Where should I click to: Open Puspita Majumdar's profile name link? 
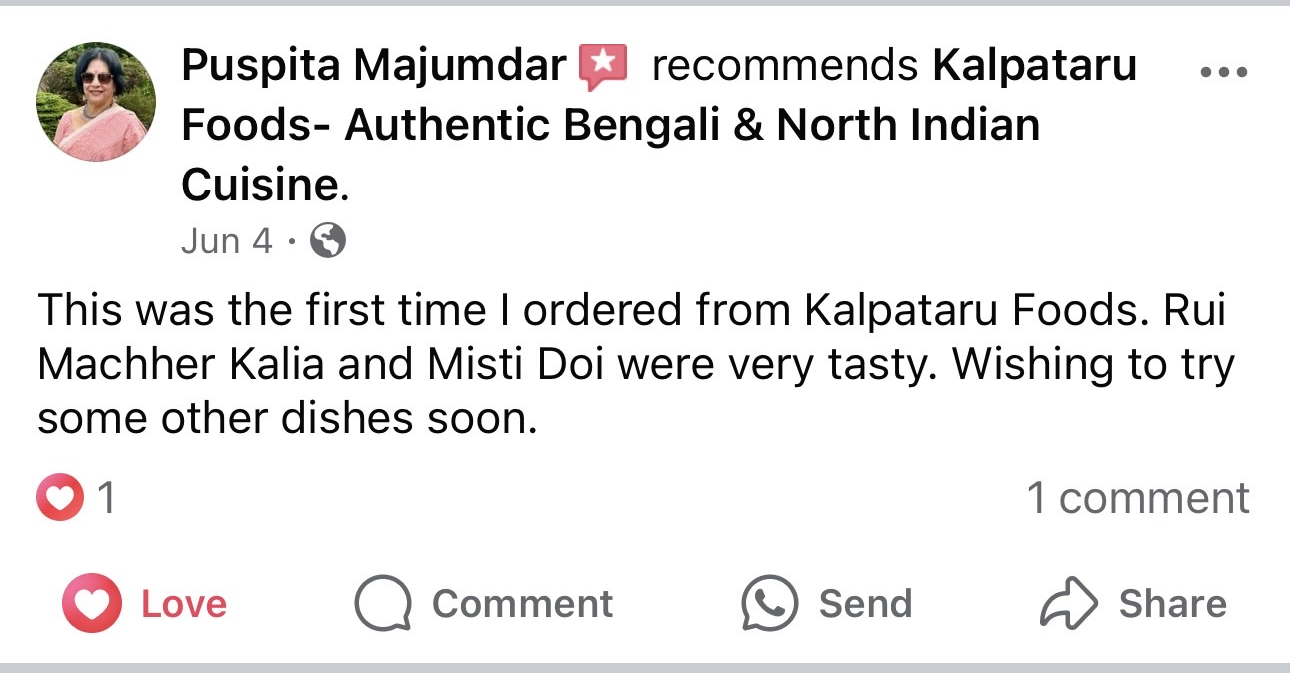pyautogui.click(x=374, y=66)
